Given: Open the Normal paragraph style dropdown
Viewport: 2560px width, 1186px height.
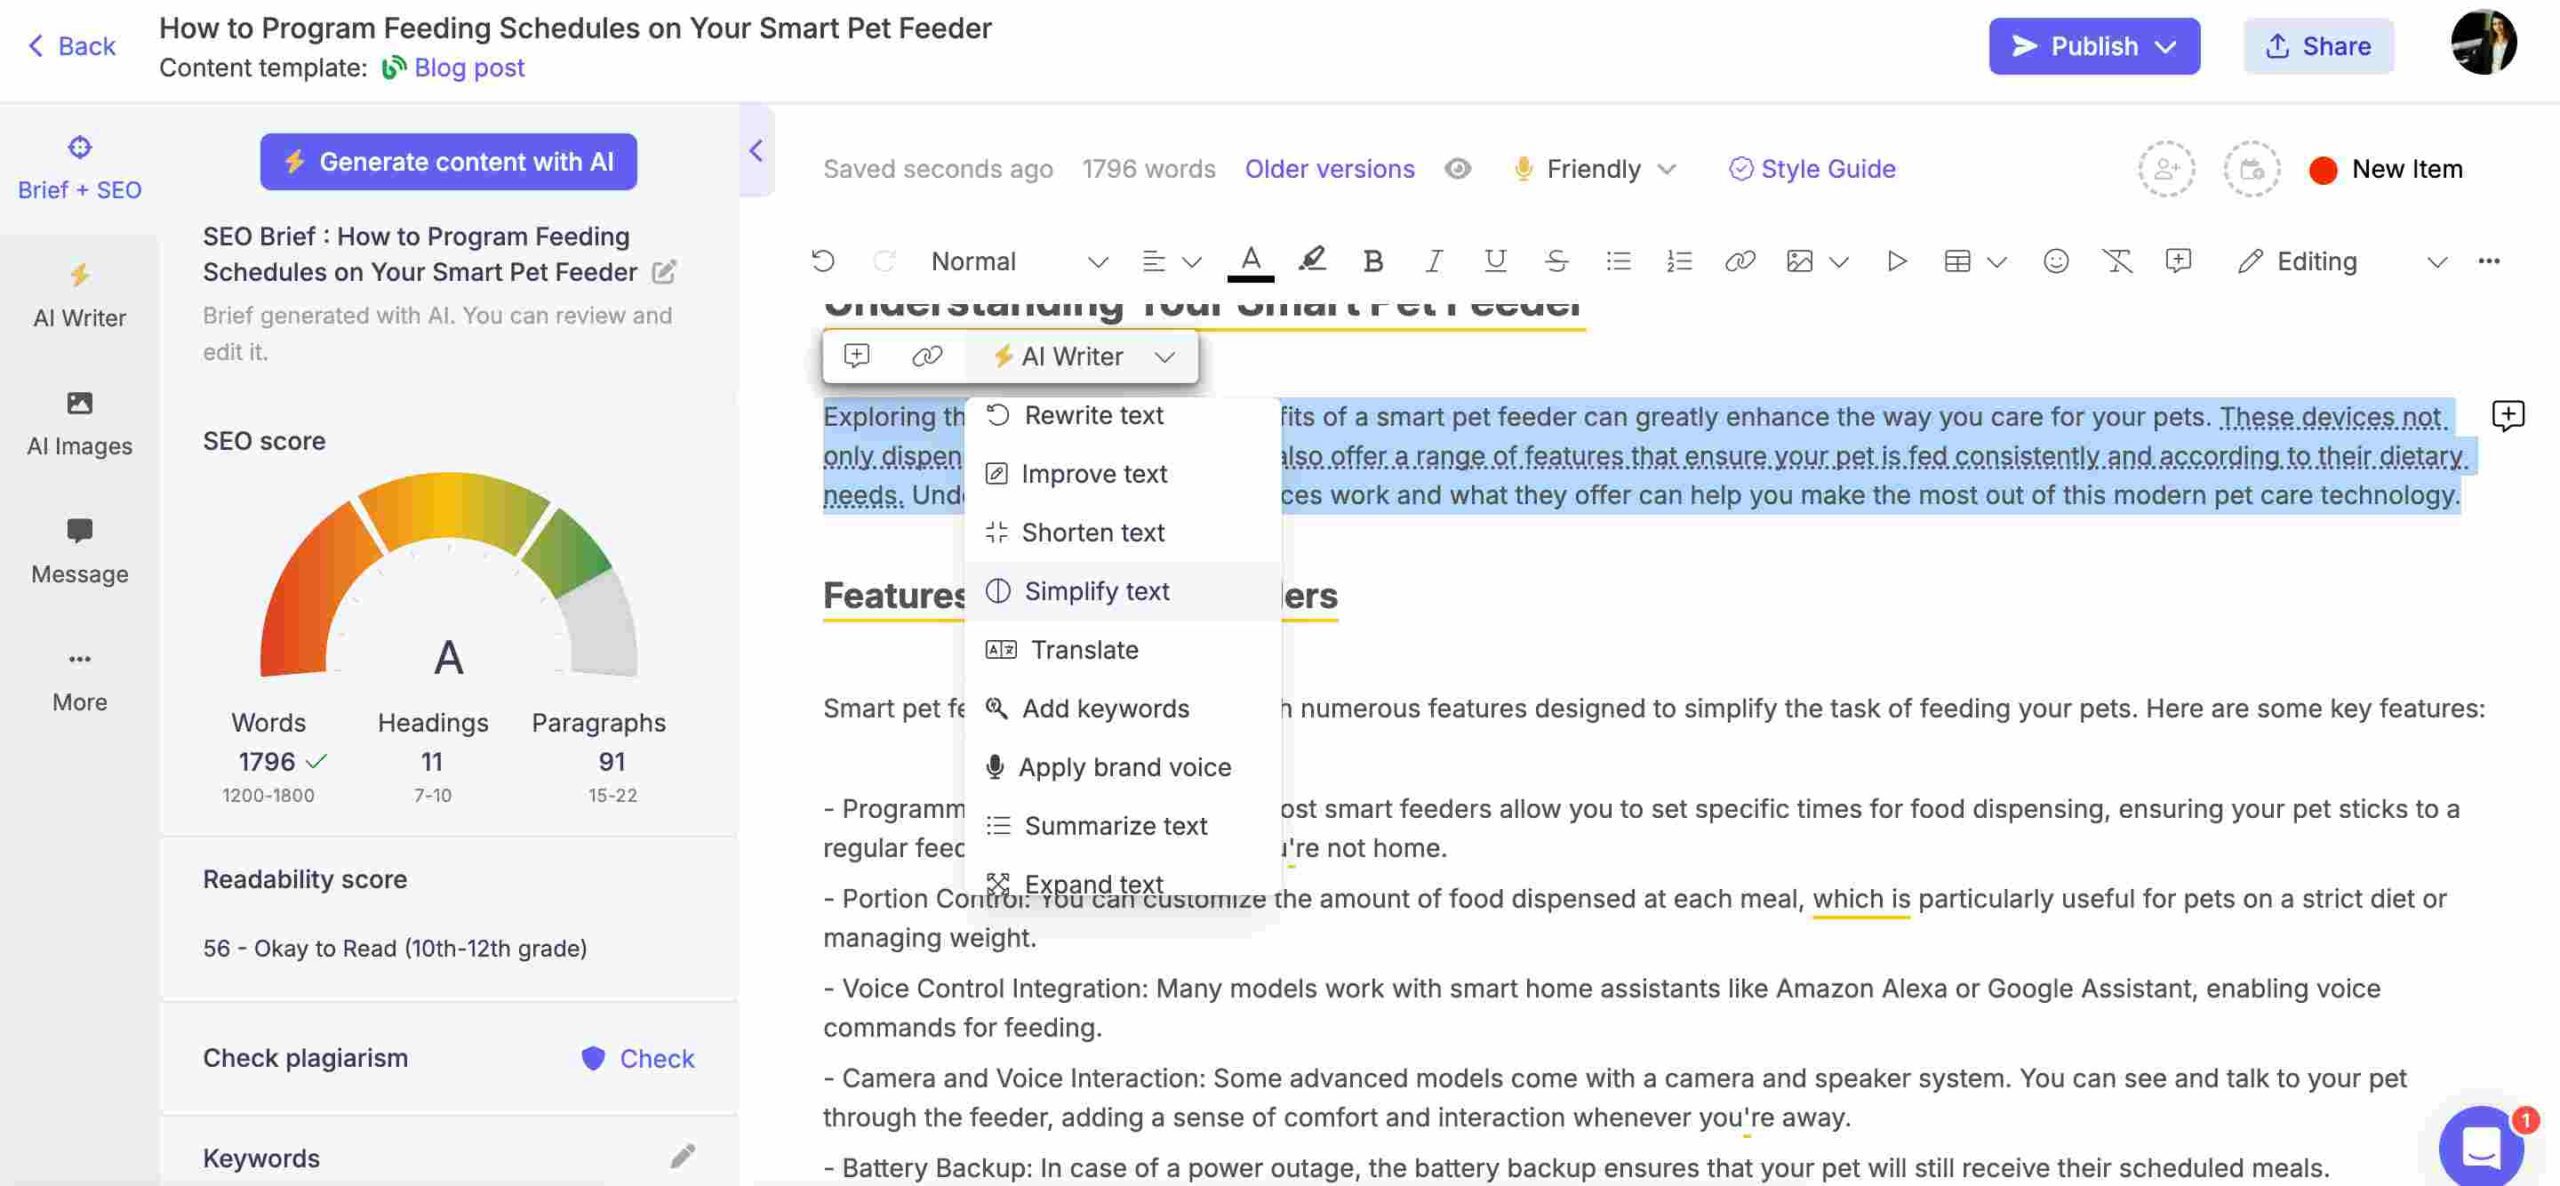Looking at the screenshot, I should [1019, 261].
